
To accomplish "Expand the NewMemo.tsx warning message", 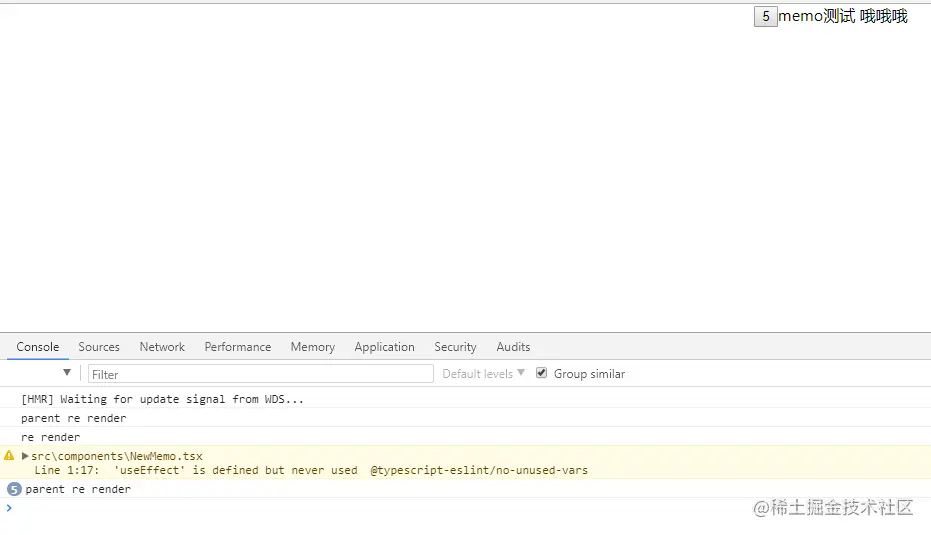I will (x=25, y=456).
